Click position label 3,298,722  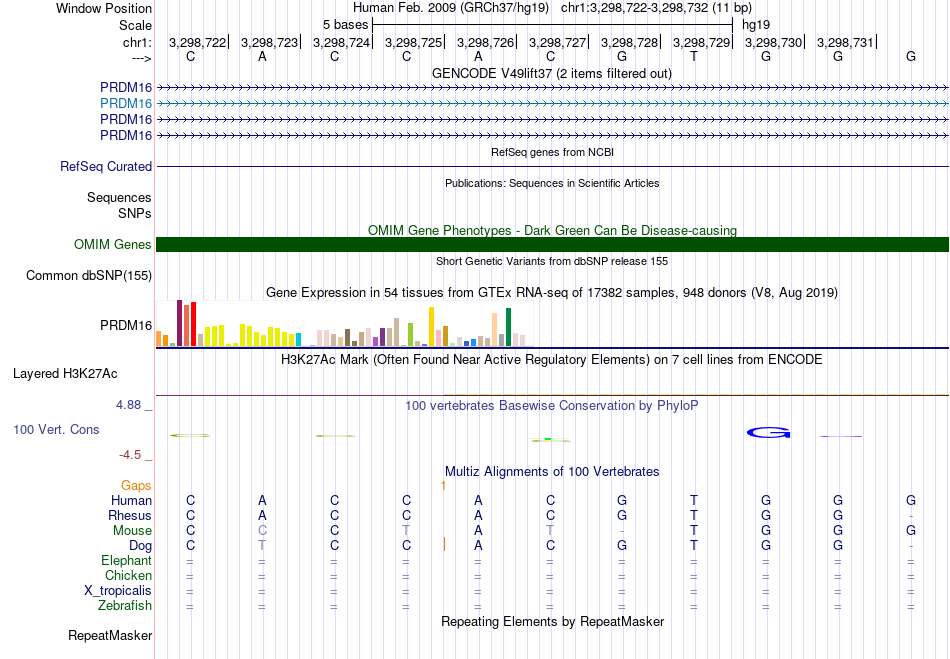(197, 42)
